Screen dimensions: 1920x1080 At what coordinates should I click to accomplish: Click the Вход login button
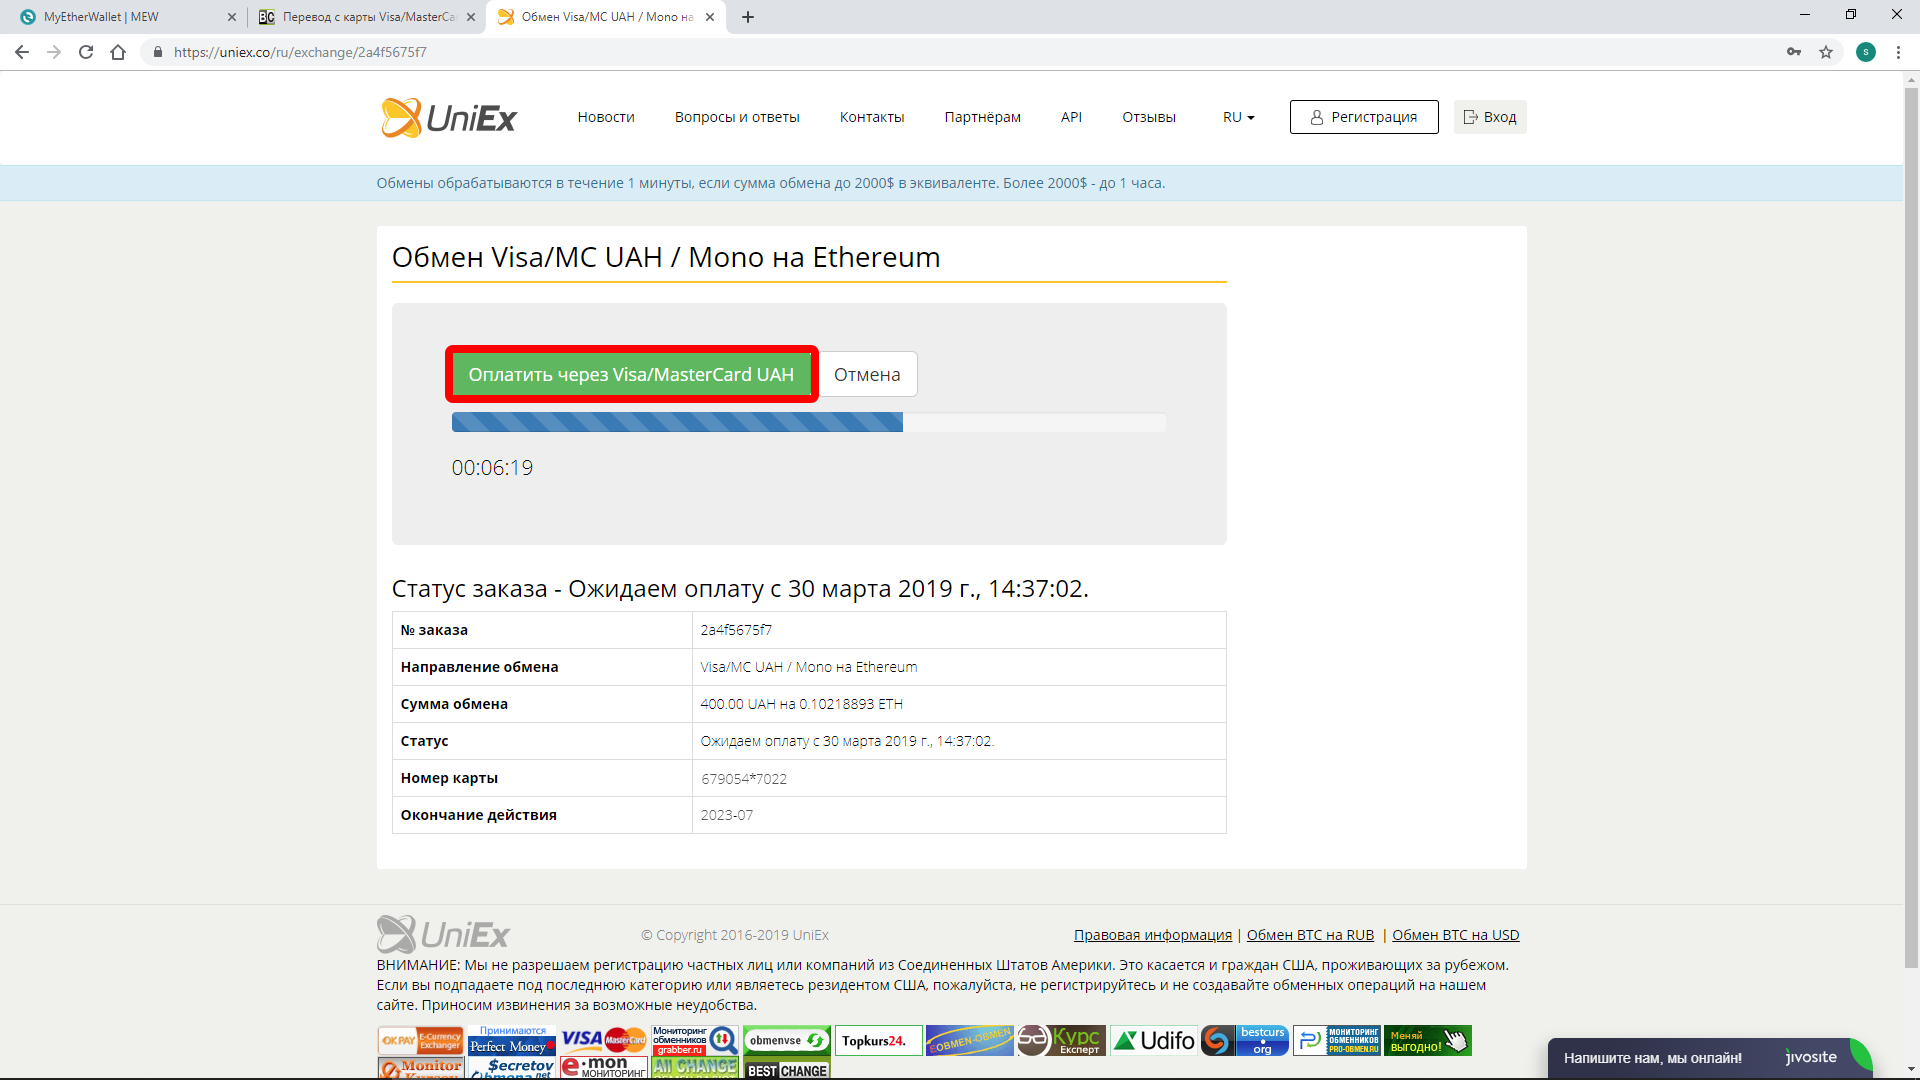1490,117
